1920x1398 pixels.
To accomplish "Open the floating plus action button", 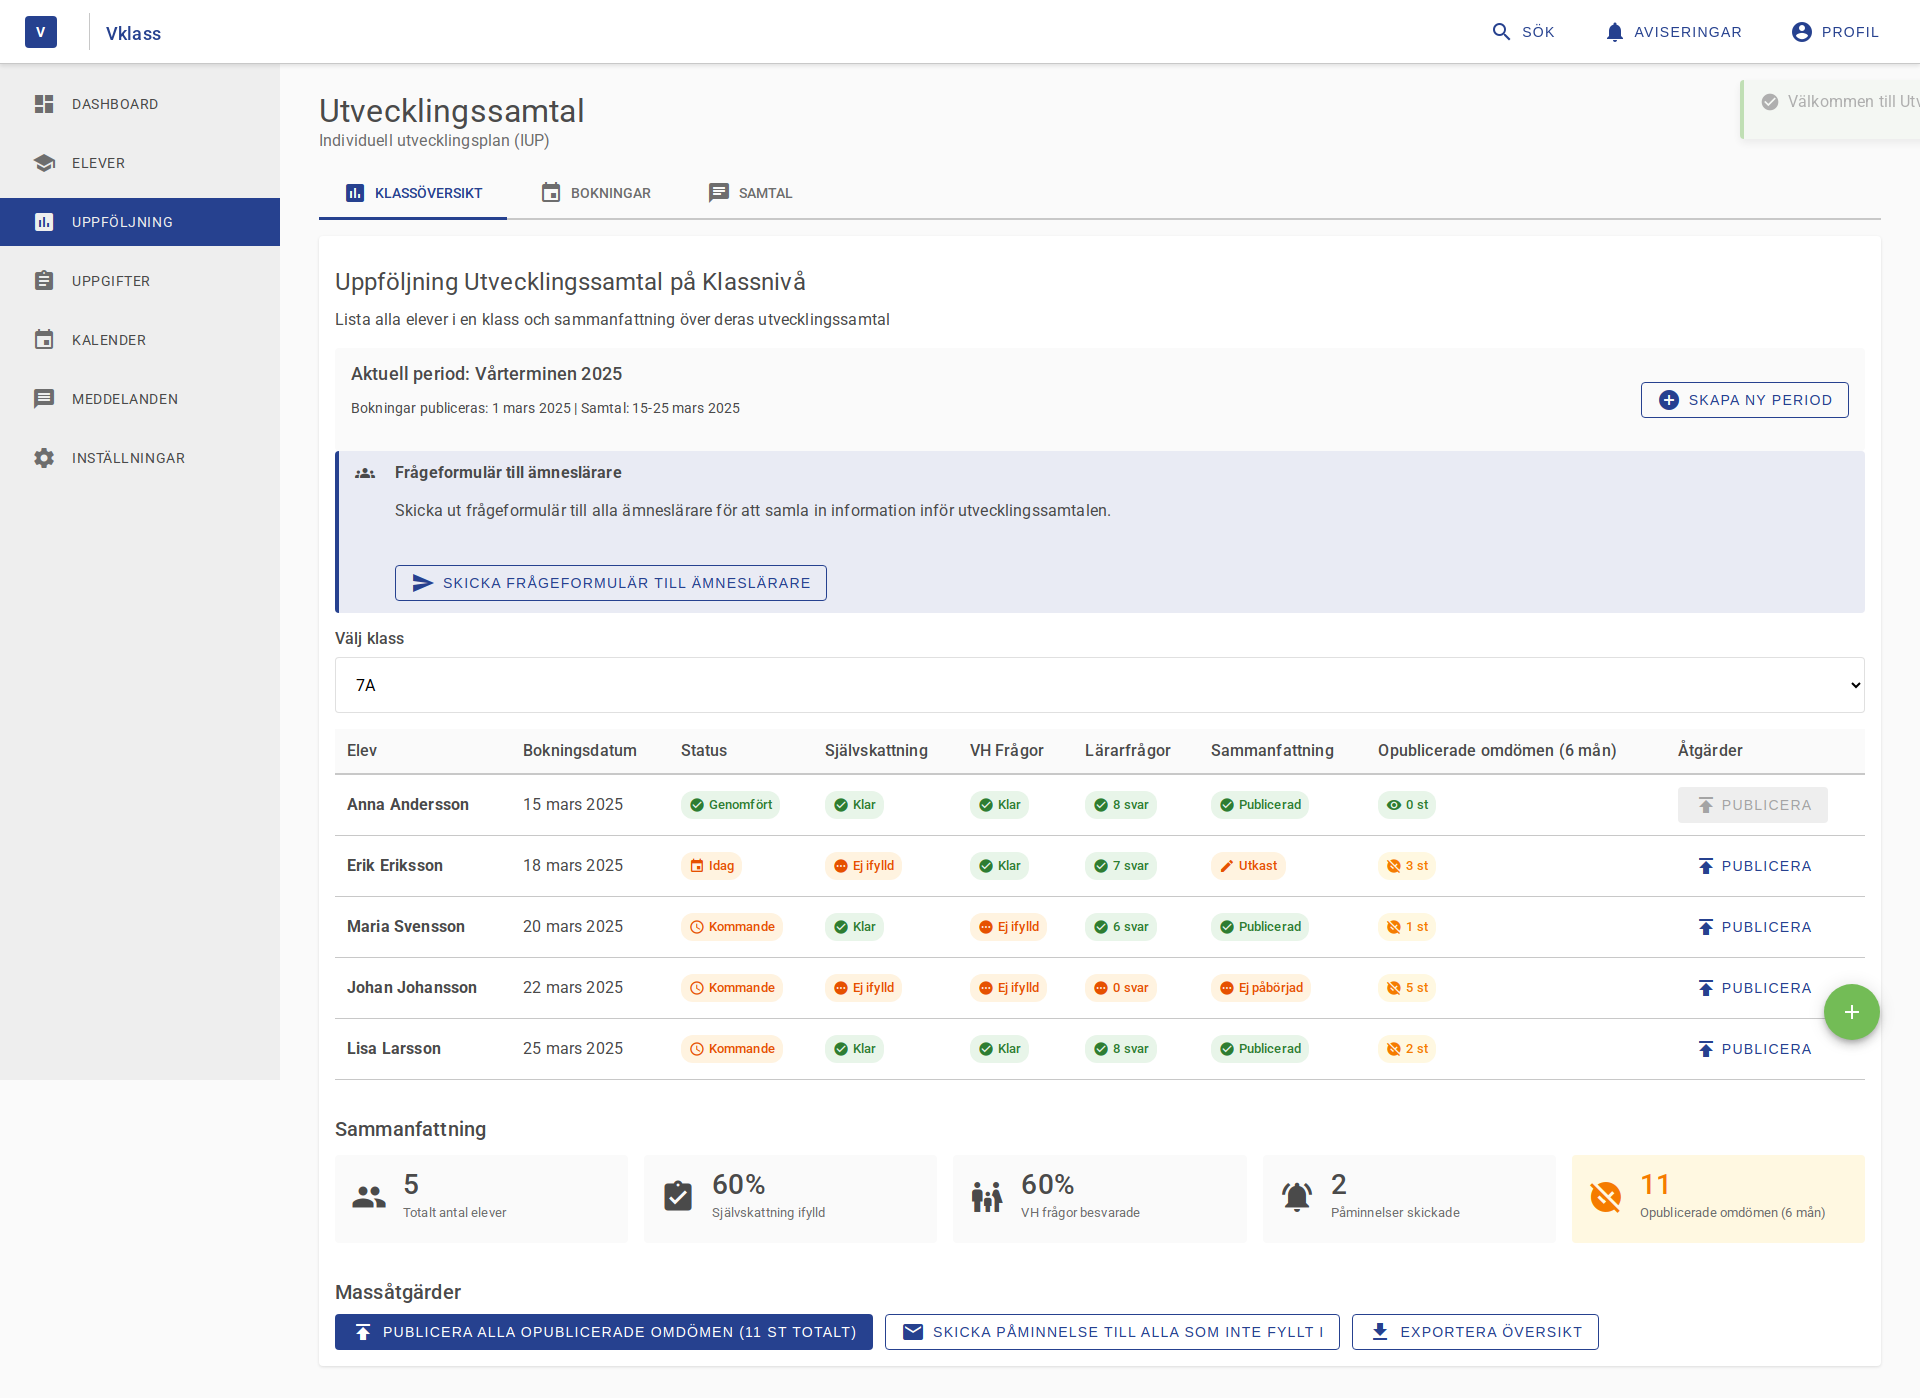I will pyautogui.click(x=1851, y=1011).
